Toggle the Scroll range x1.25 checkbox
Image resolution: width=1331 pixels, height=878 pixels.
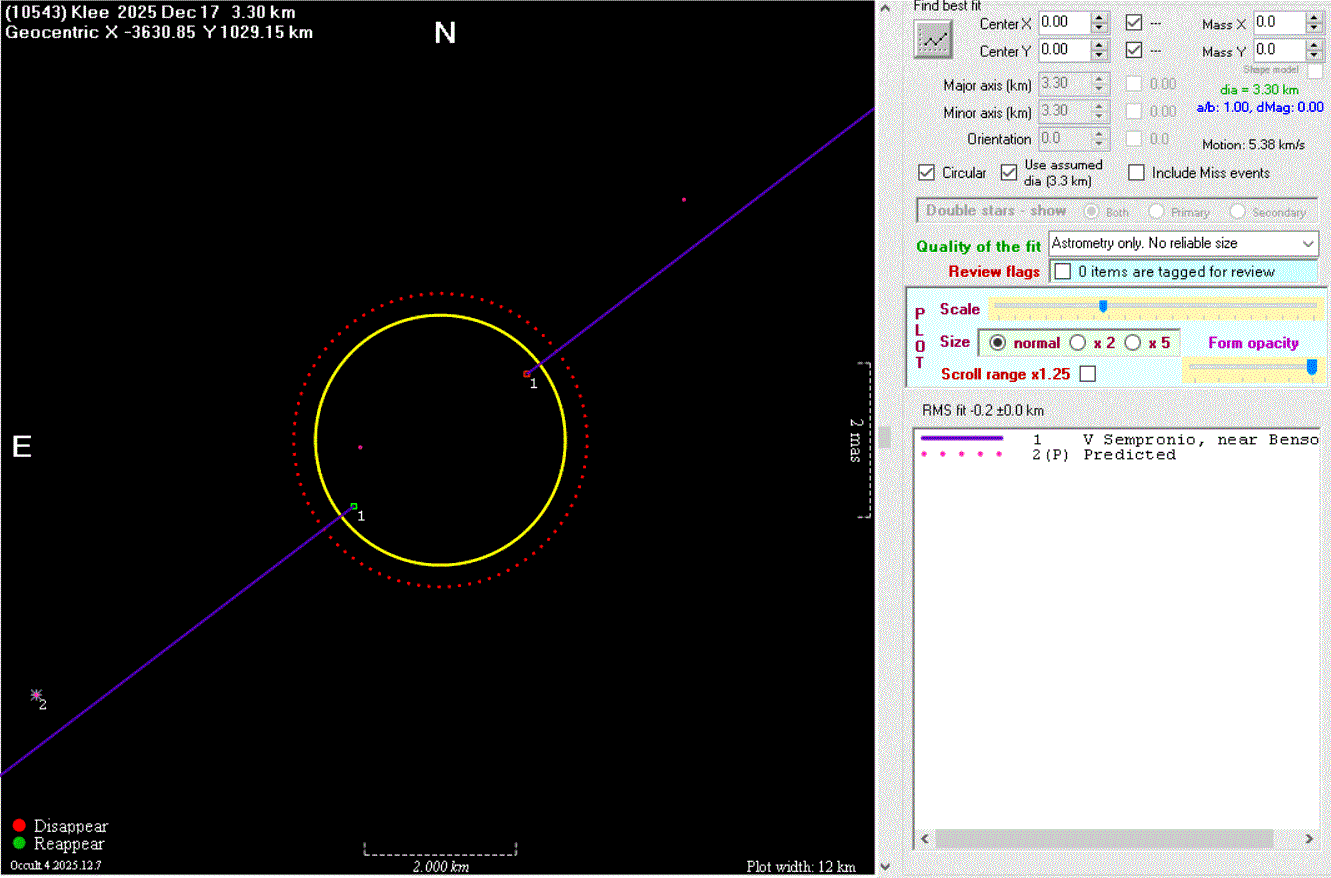[x=1088, y=374]
